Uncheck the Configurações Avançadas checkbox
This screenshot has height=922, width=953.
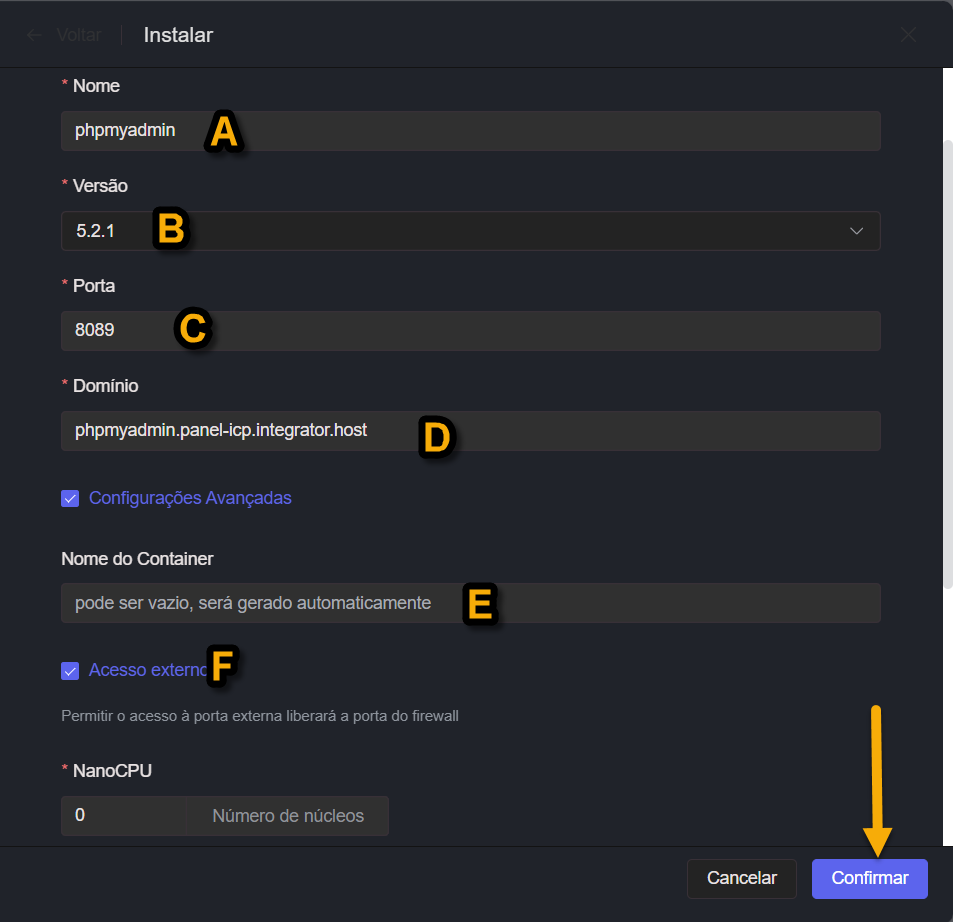(70, 498)
